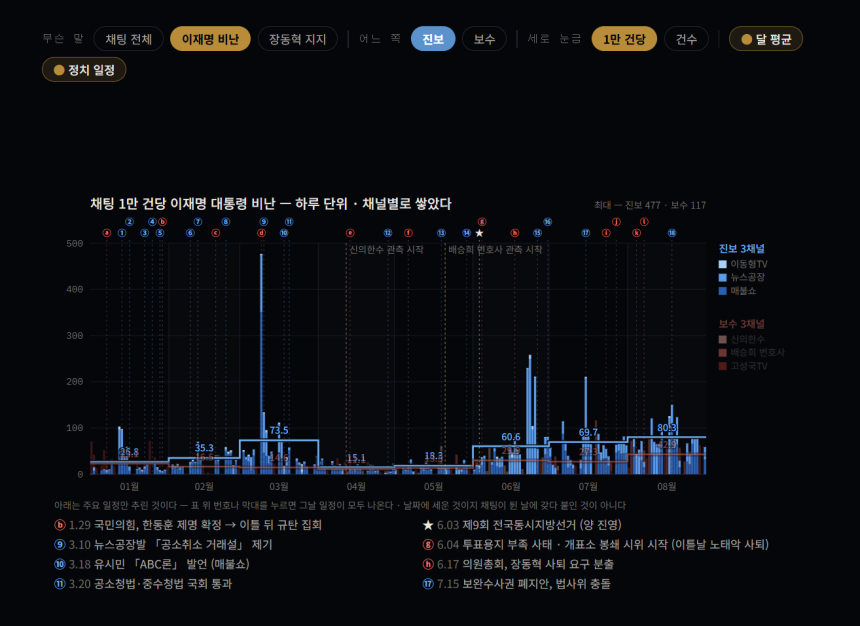
Task: Click the 배승희 변호사 legend entry
Action: click(x=751, y=353)
